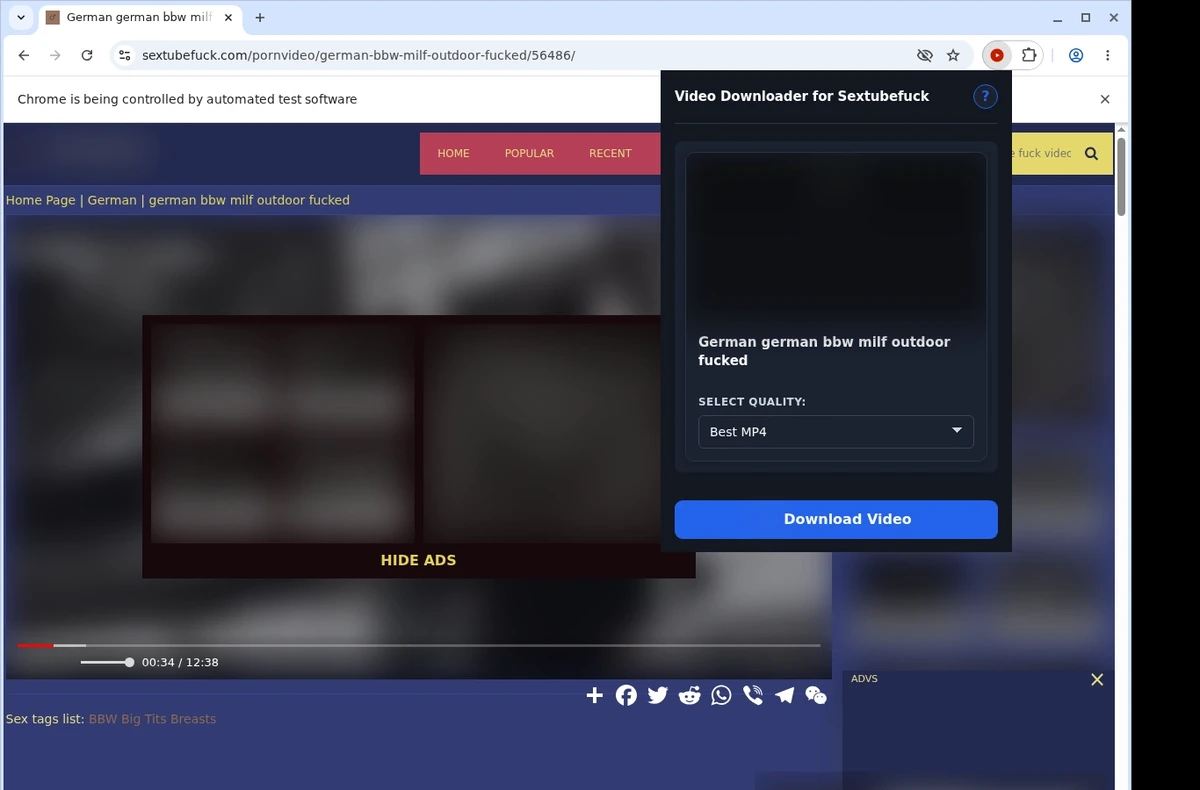The height and width of the screenshot is (790, 1200).
Task: Share the video on Facebook
Action: coord(626,695)
